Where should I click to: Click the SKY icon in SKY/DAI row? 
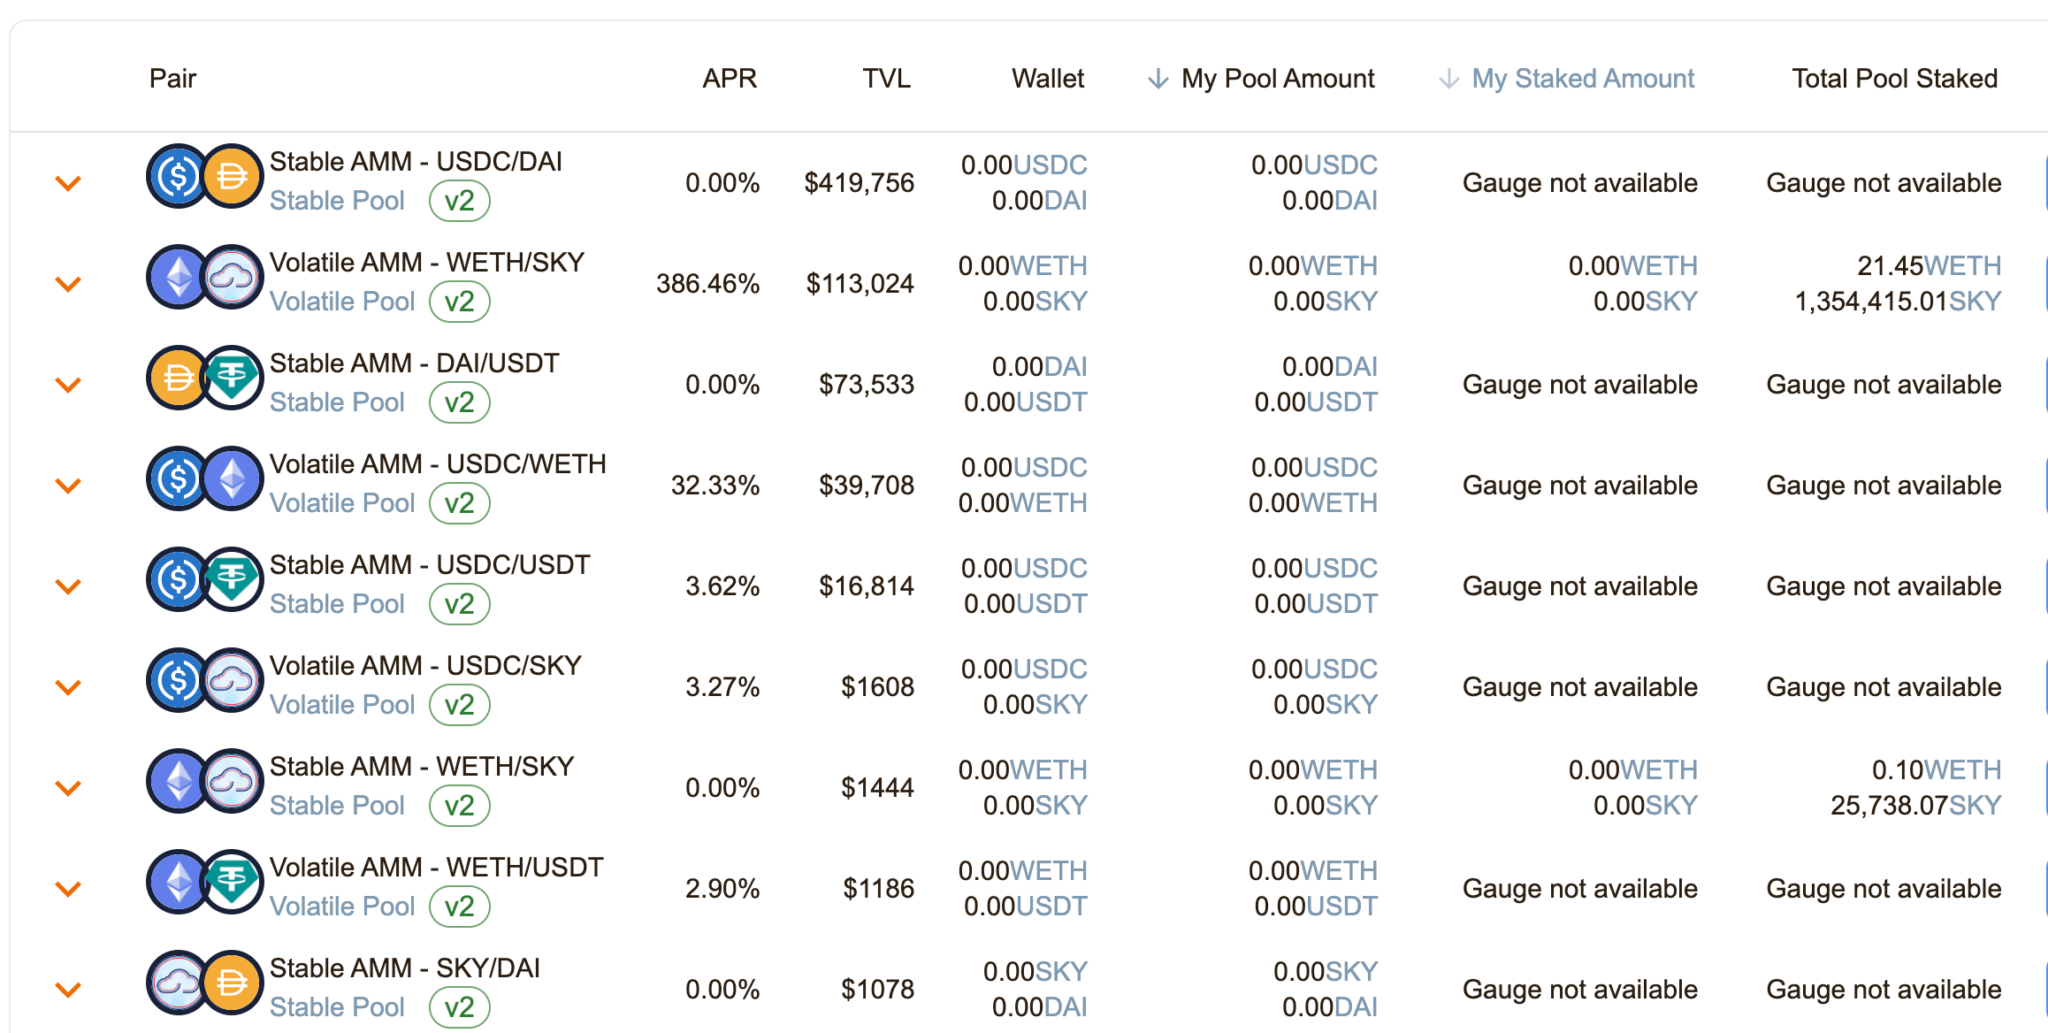[177, 984]
